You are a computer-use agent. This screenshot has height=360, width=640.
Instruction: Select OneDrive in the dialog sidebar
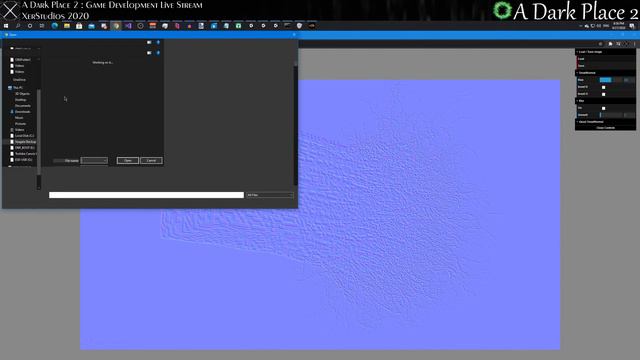point(20,80)
